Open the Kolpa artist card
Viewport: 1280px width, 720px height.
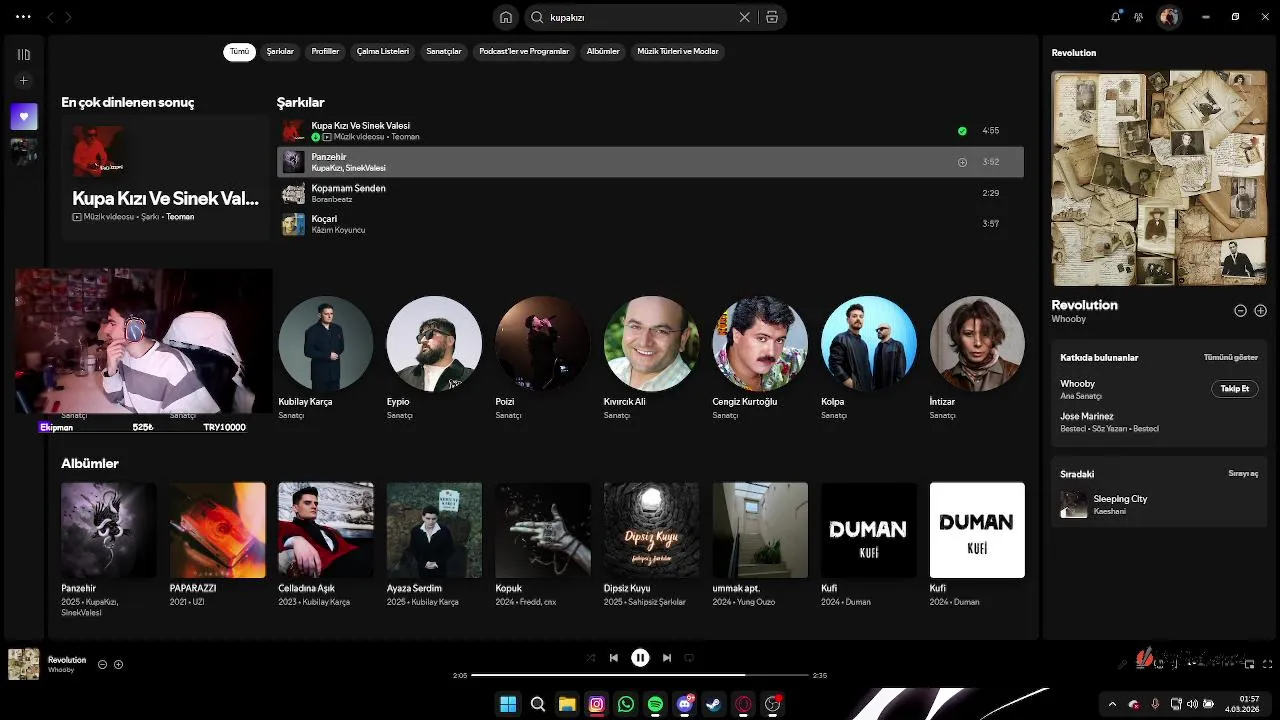(x=868, y=358)
